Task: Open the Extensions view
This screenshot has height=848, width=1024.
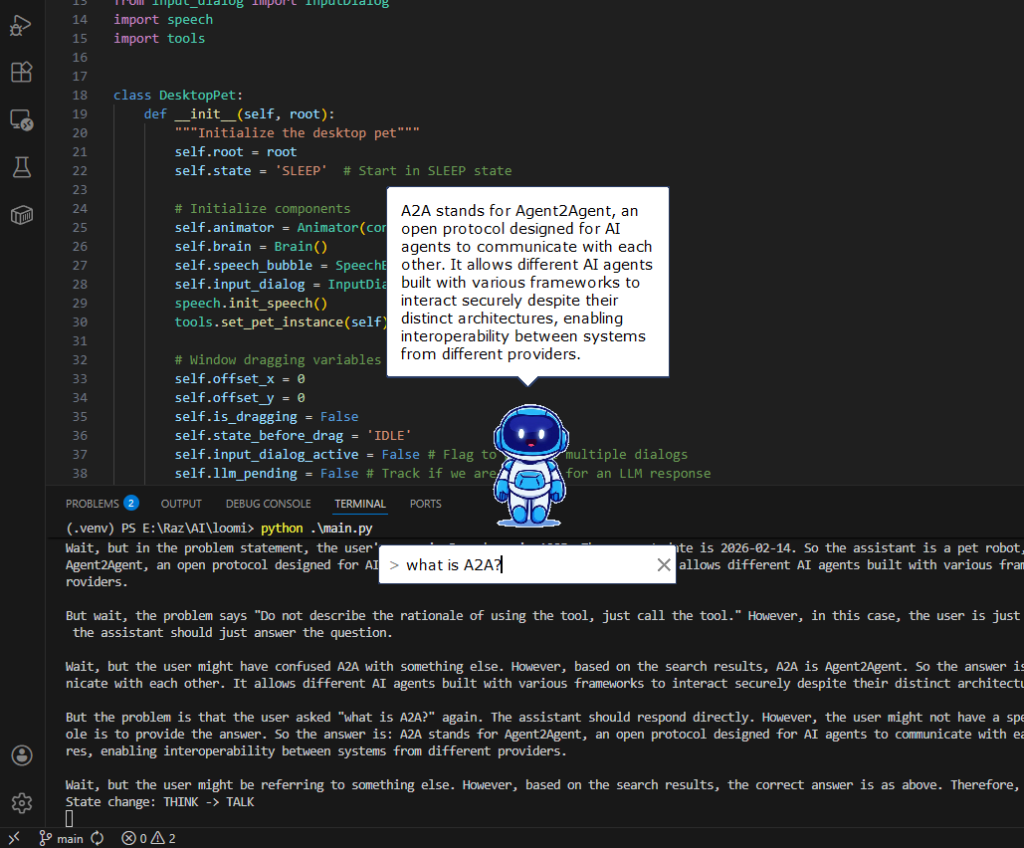Action: pyautogui.click(x=21, y=73)
